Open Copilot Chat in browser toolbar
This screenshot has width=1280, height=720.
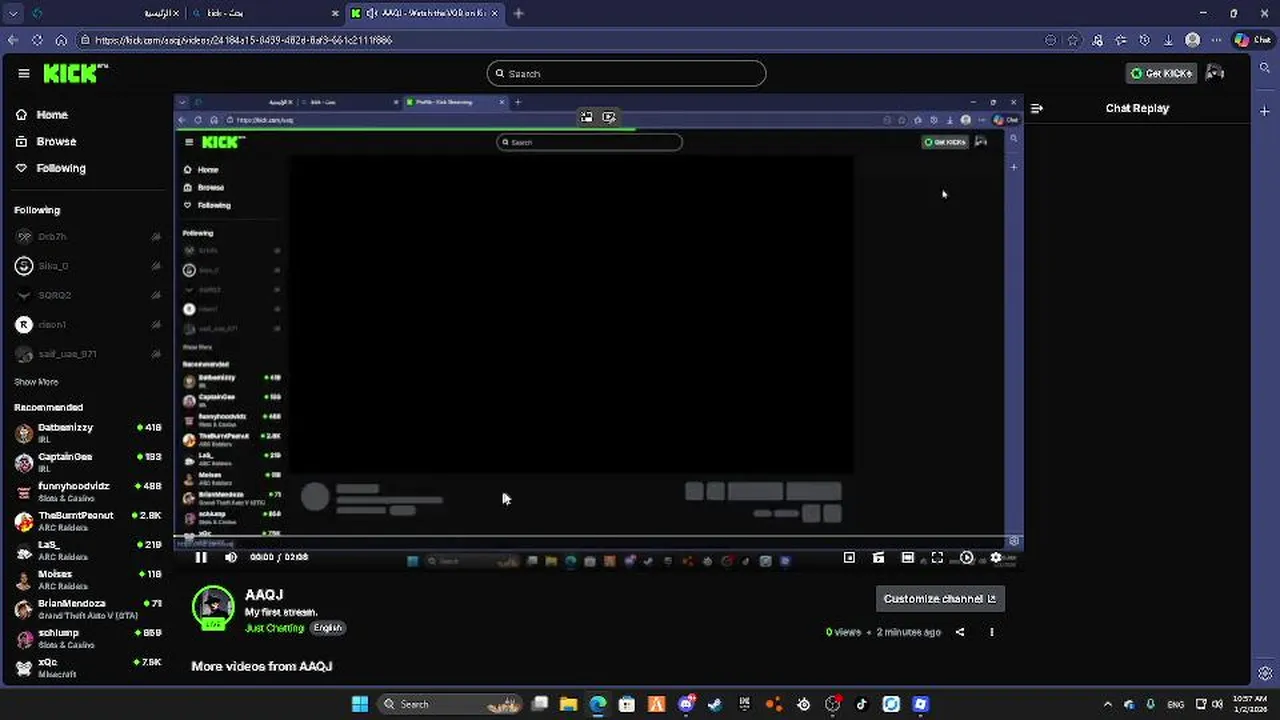tap(1254, 40)
